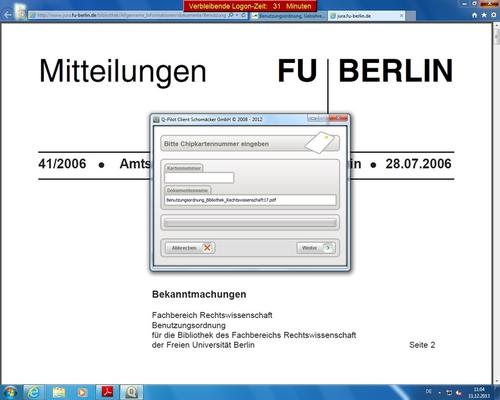
Task: Click the Abbrechen cancel button
Action: pos(190,248)
